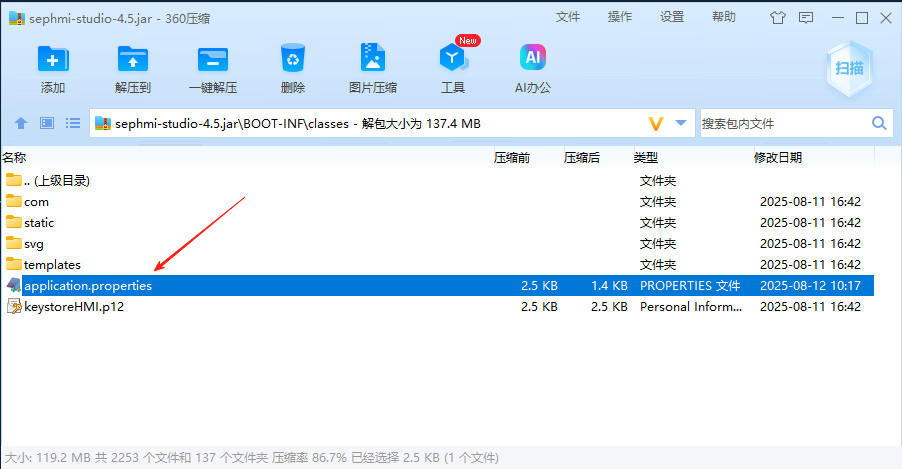
Task: Click the 解压到 (Extract to) icon
Action: pyautogui.click(x=133, y=59)
